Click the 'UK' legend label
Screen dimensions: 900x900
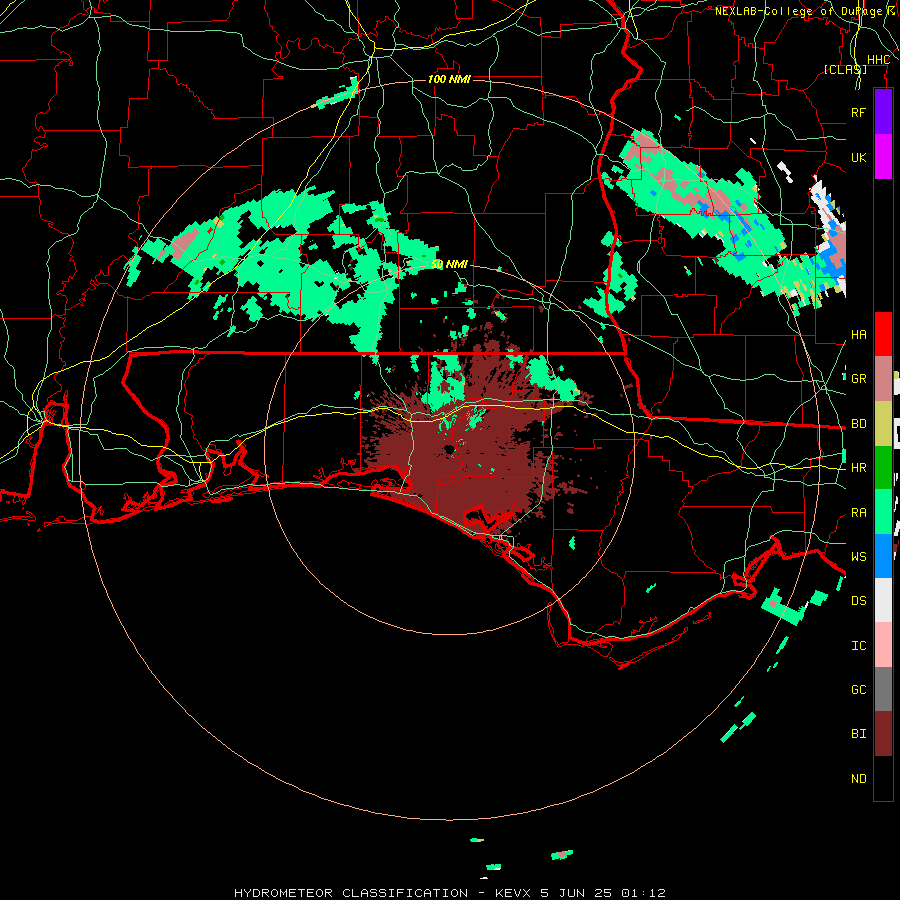(858, 157)
